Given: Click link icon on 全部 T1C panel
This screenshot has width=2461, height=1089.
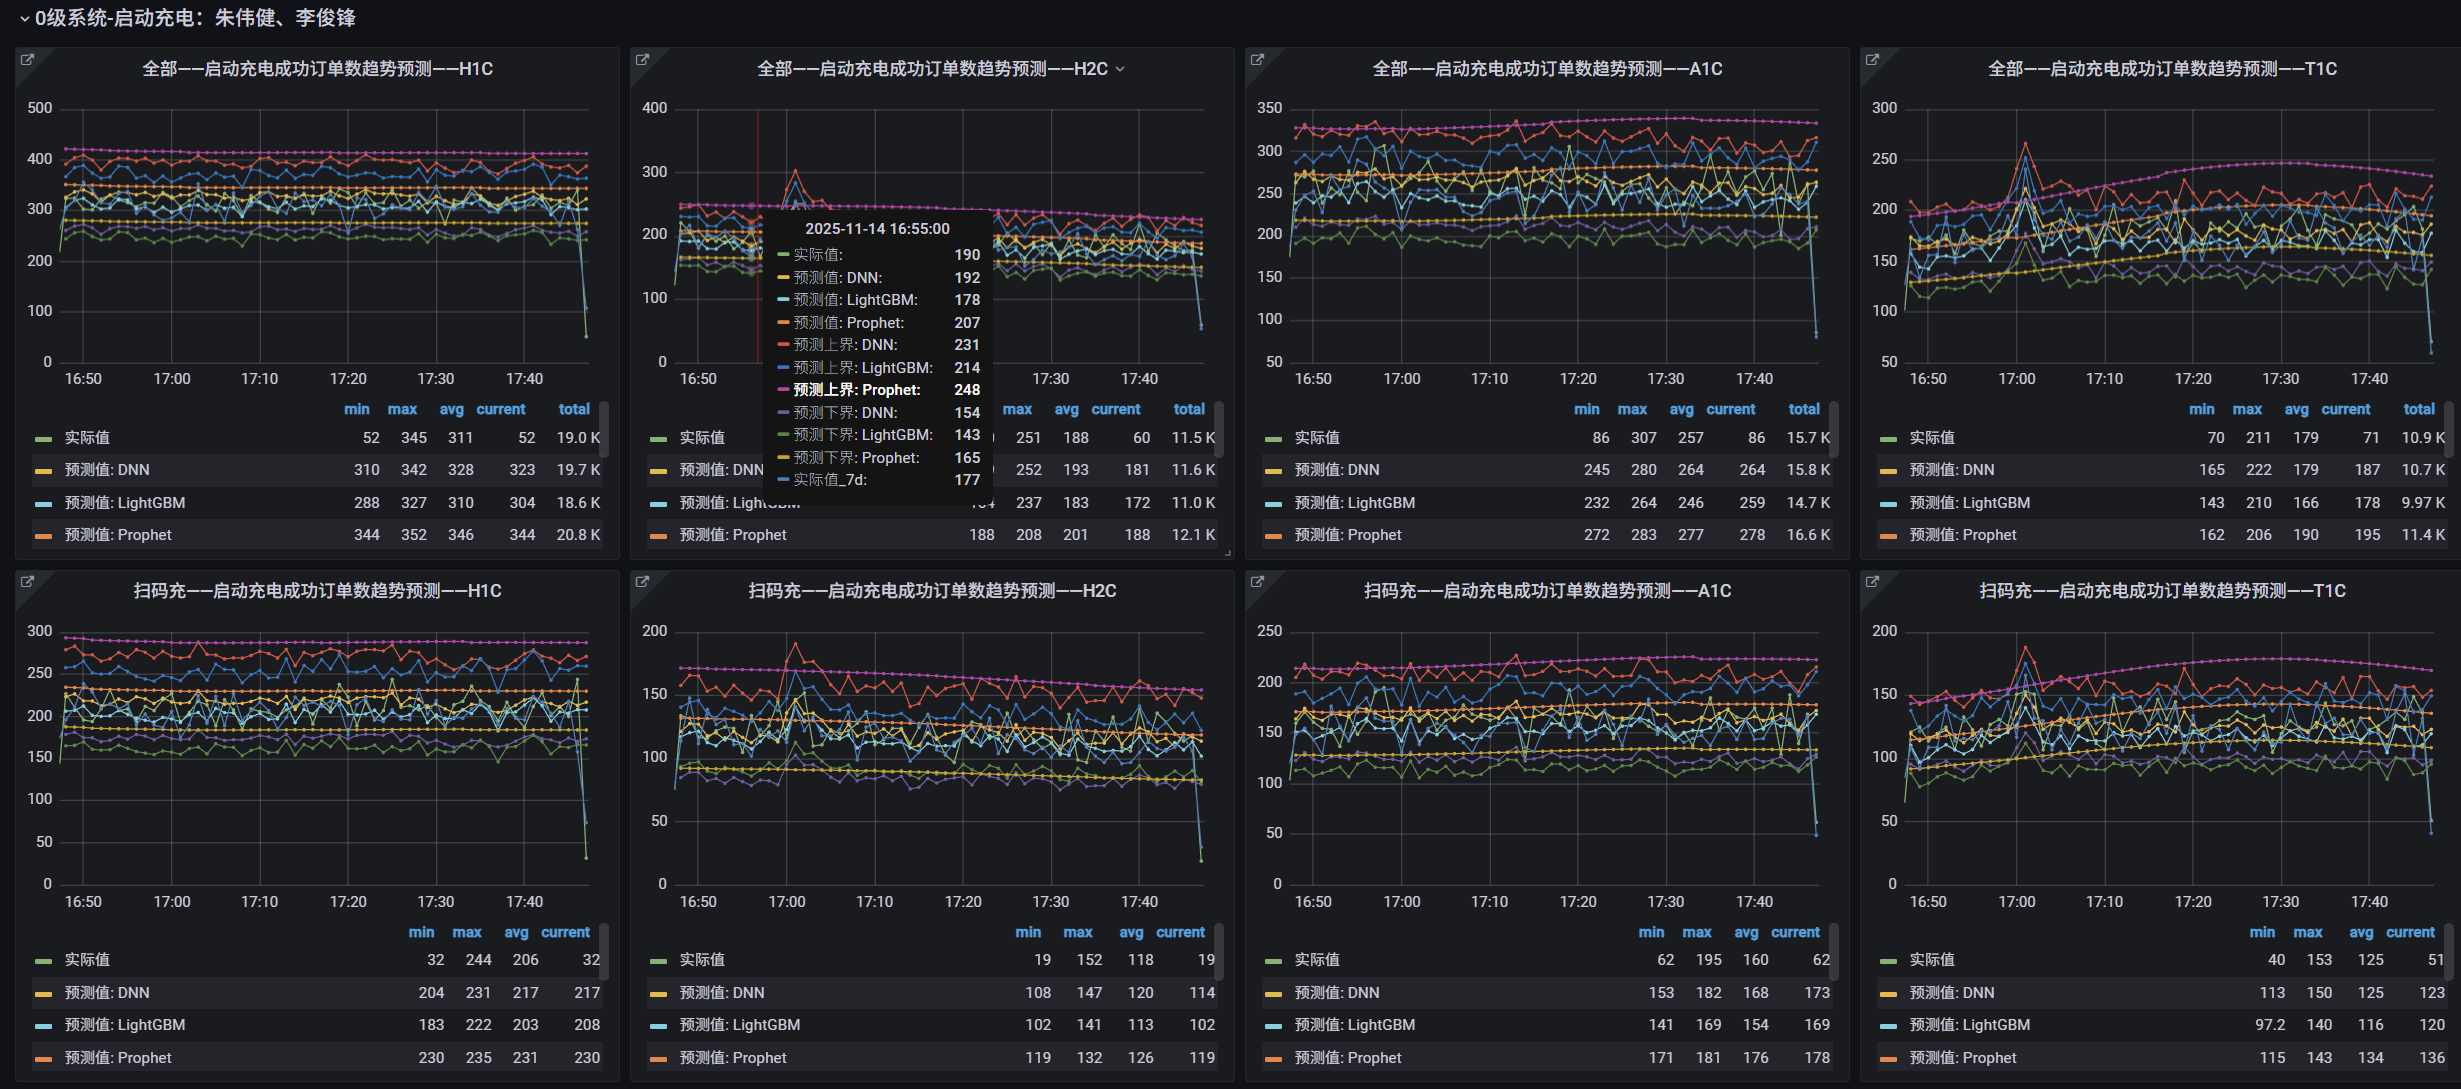Looking at the screenshot, I should [1872, 60].
